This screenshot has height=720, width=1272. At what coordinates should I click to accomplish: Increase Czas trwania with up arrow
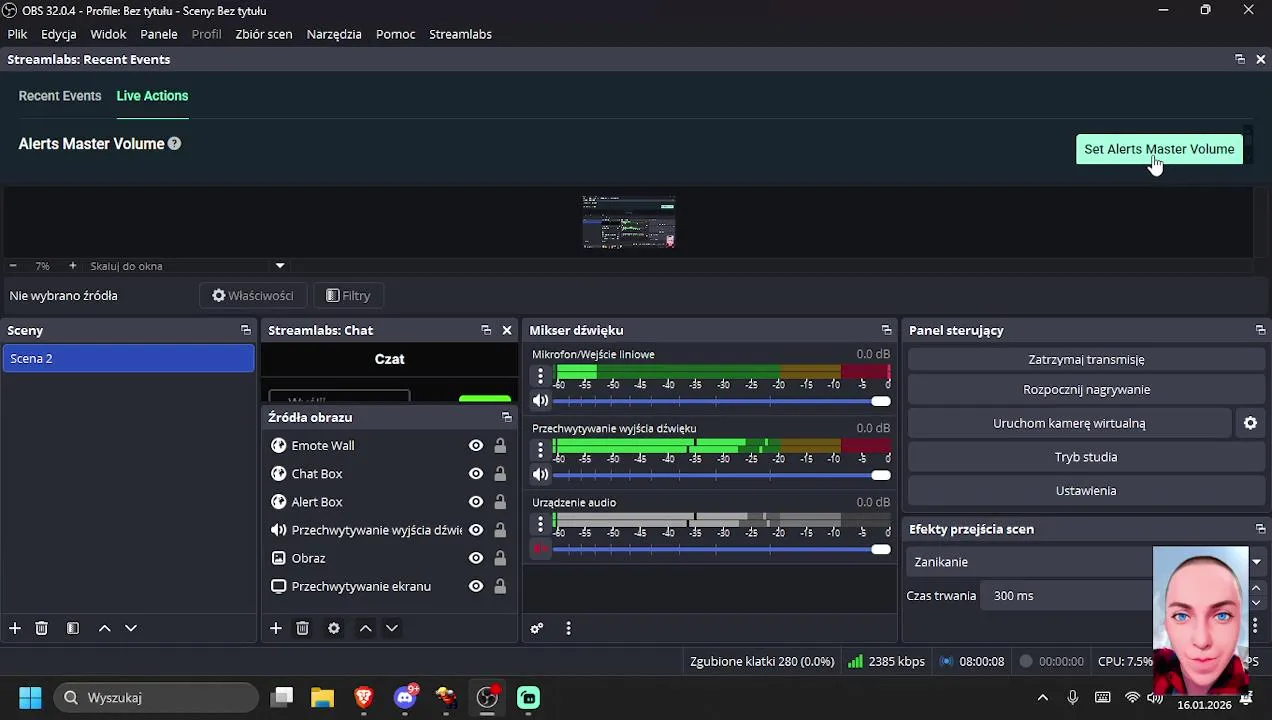point(1256,588)
